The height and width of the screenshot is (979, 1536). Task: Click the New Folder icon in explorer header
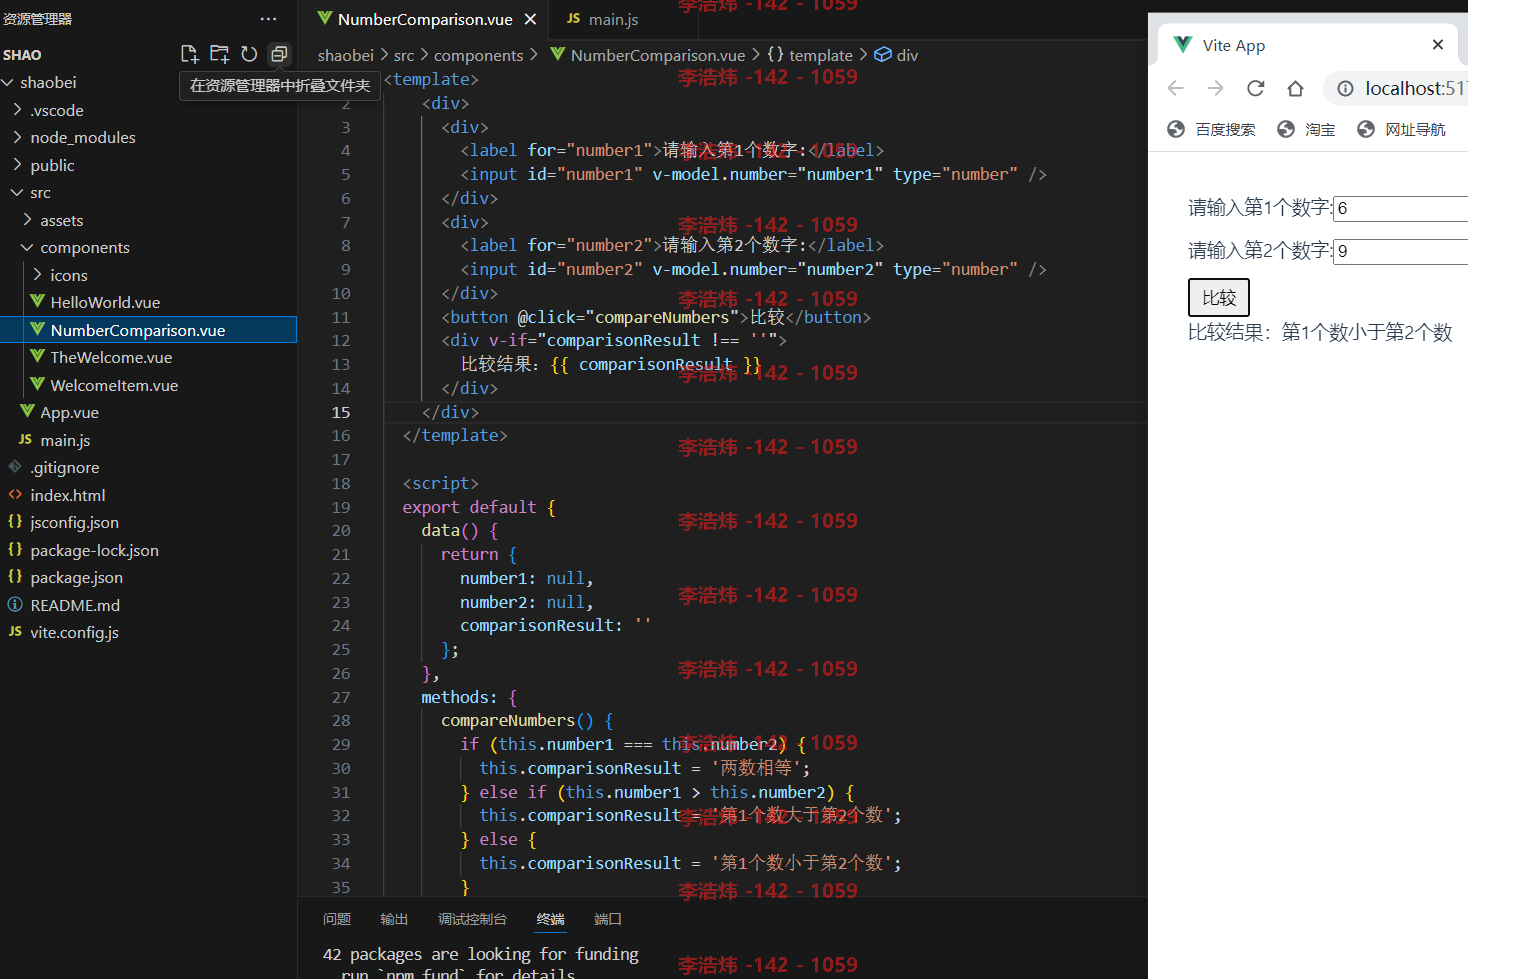point(219,54)
